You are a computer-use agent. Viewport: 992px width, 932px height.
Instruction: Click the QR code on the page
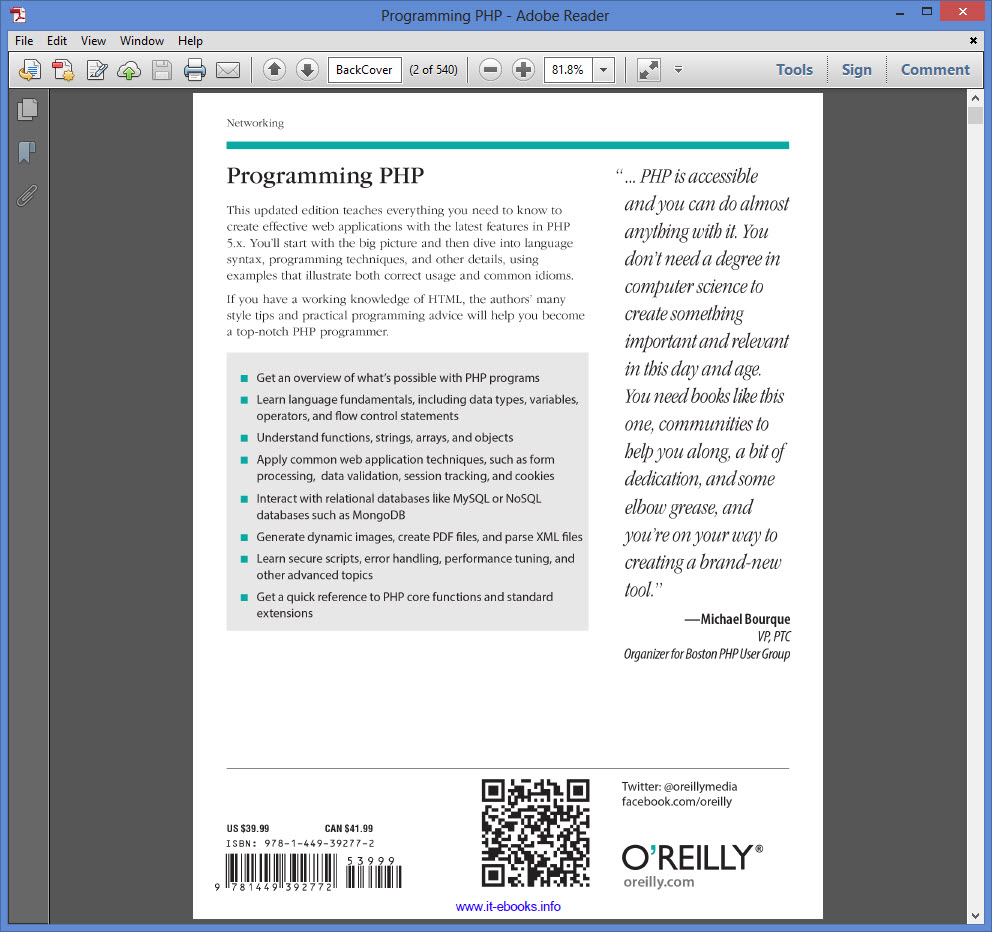pyautogui.click(x=535, y=833)
